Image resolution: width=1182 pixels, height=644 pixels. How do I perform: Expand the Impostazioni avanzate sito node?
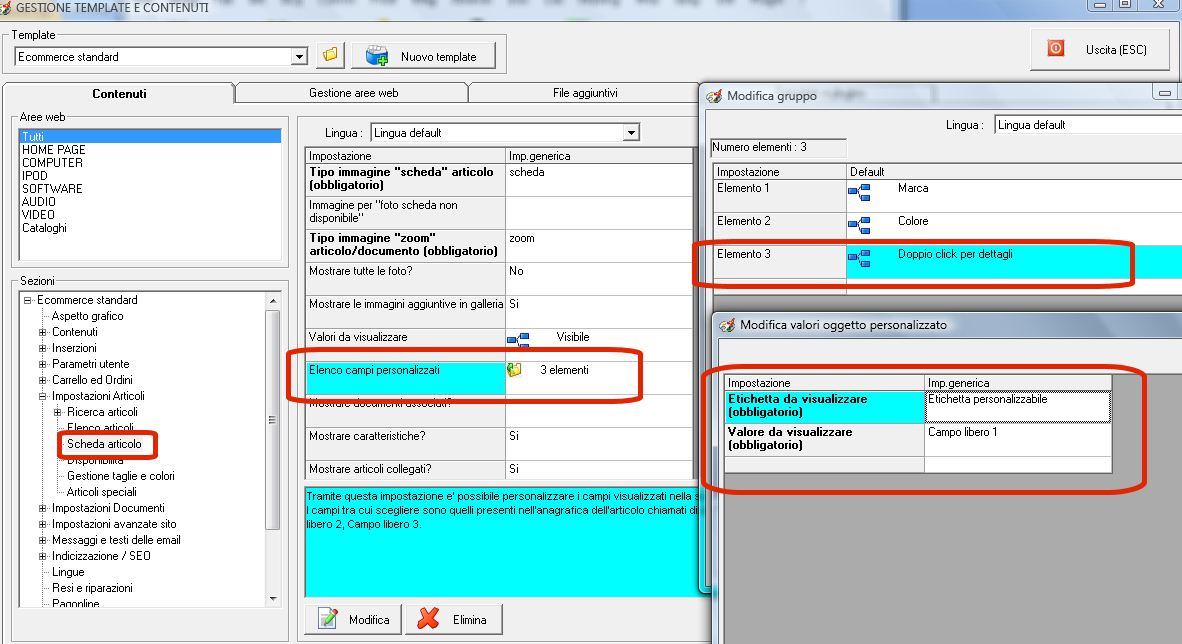[x=43, y=524]
